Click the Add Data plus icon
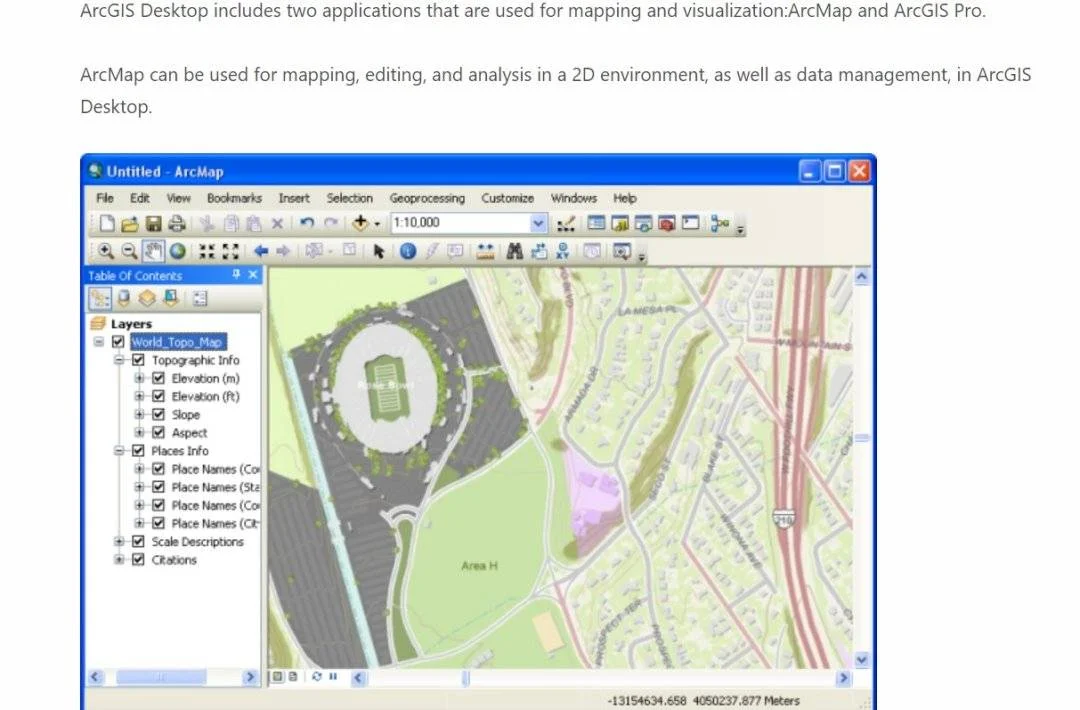Image resolution: width=1080 pixels, height=710 pixels. pyautogui.click(x=360, y=223)
